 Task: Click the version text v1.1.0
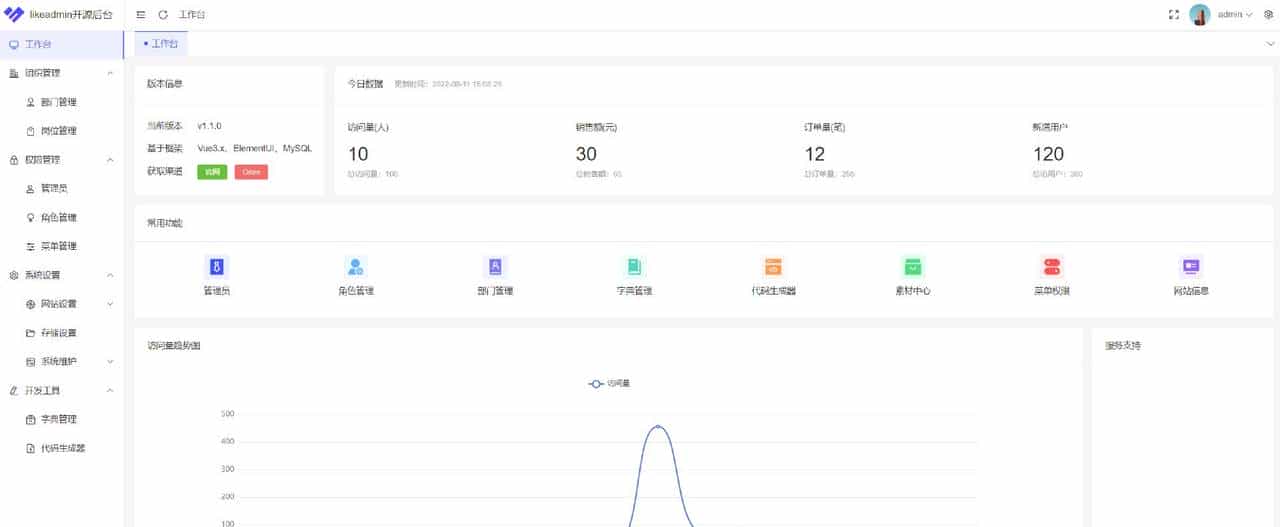[210, 126]
